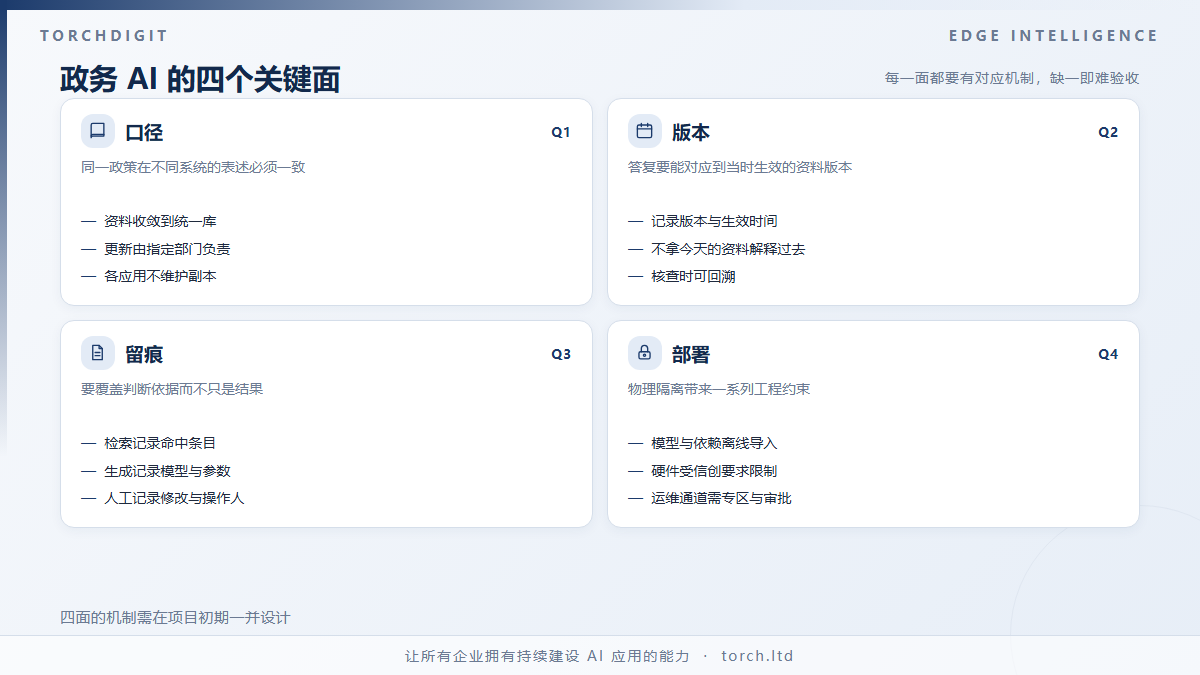
Task: Click the bullet 资料收敛到统一库
Action: click(x=160, y=221)
